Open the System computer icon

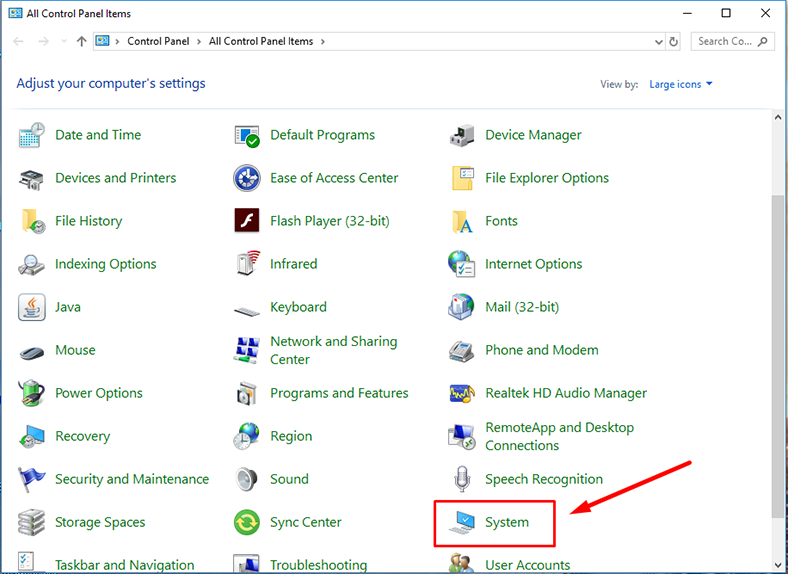tap(462, 522)
